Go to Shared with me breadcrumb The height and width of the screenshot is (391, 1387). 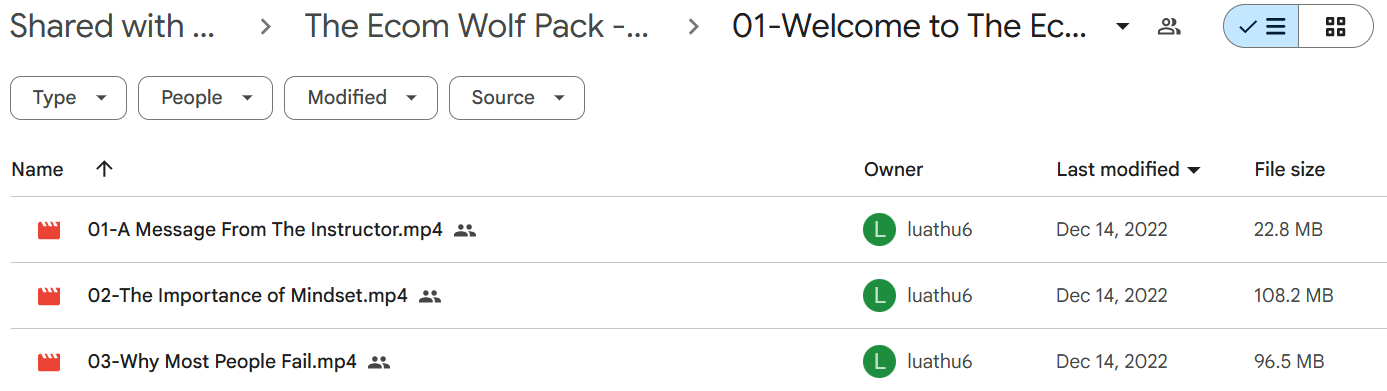point(112,27)
